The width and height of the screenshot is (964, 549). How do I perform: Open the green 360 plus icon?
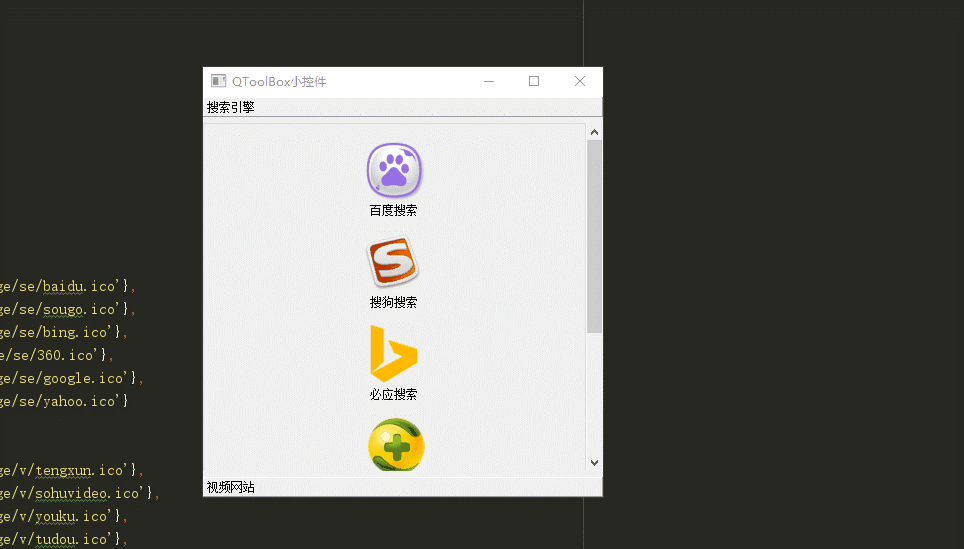pyautogui.click(x=396, y=444)
